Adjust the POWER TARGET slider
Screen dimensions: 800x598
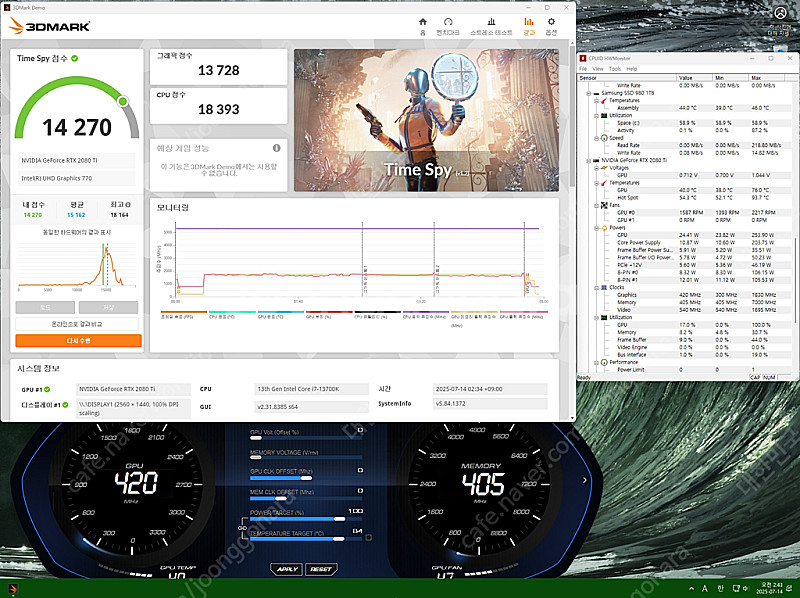(x=339, y=519)
